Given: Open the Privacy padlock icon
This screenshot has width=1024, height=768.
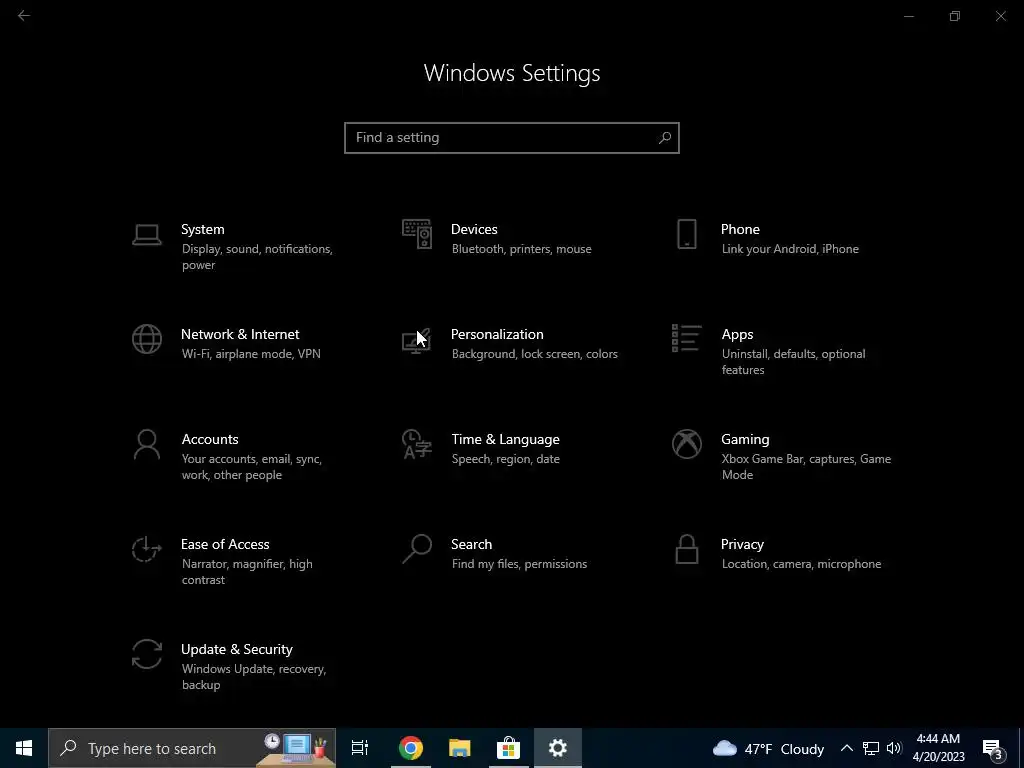Looking at the screenshot, I should pos(686,549).
